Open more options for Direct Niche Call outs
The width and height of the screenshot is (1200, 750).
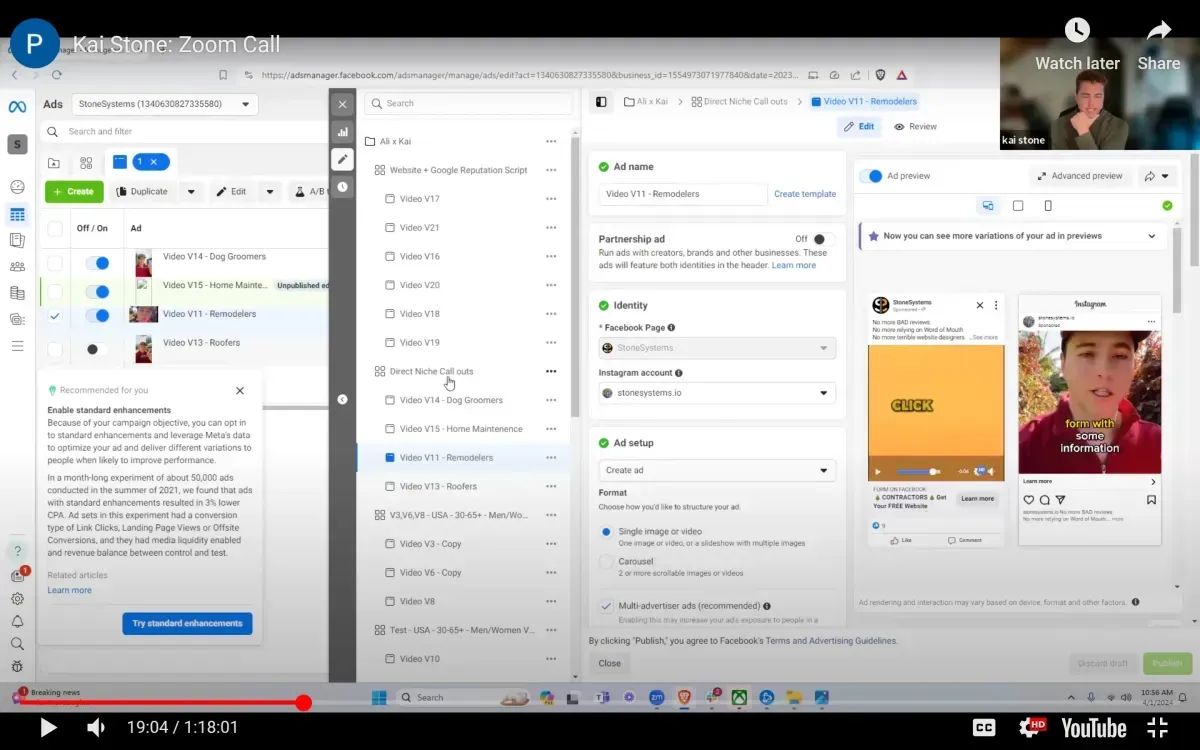(x=551, y=371)
